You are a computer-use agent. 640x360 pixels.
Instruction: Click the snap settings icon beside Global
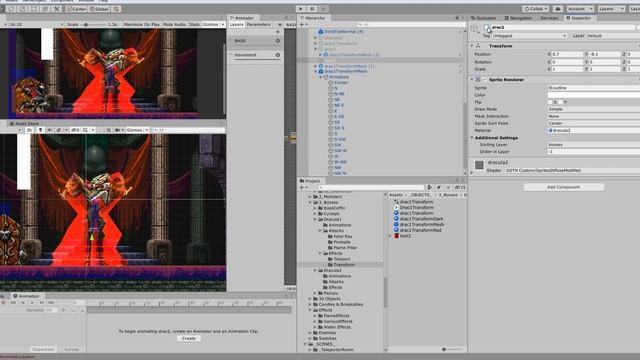click(x=116, y=9)
